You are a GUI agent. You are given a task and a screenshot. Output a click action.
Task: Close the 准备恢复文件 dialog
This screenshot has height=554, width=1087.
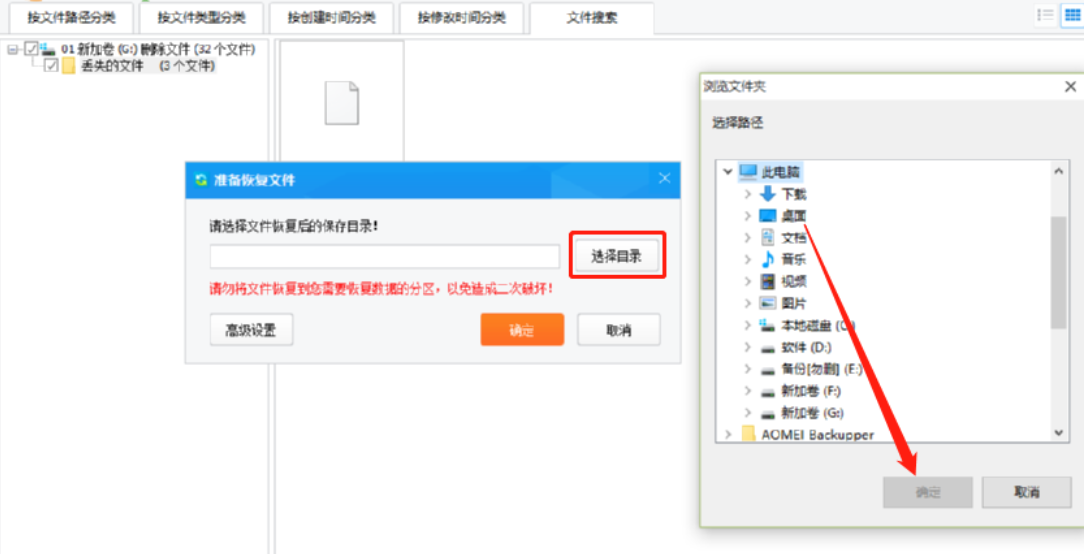pos(664,179)
